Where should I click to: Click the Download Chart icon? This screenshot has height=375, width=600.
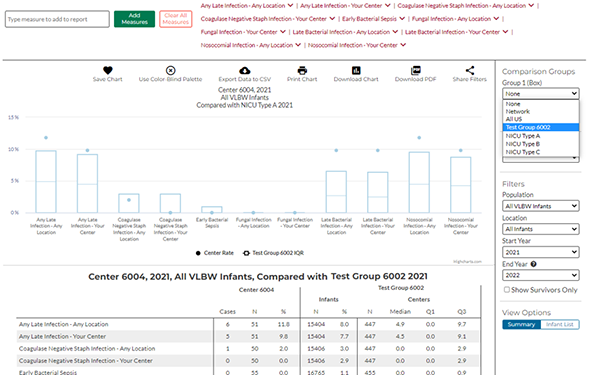[x=356, y=70]
